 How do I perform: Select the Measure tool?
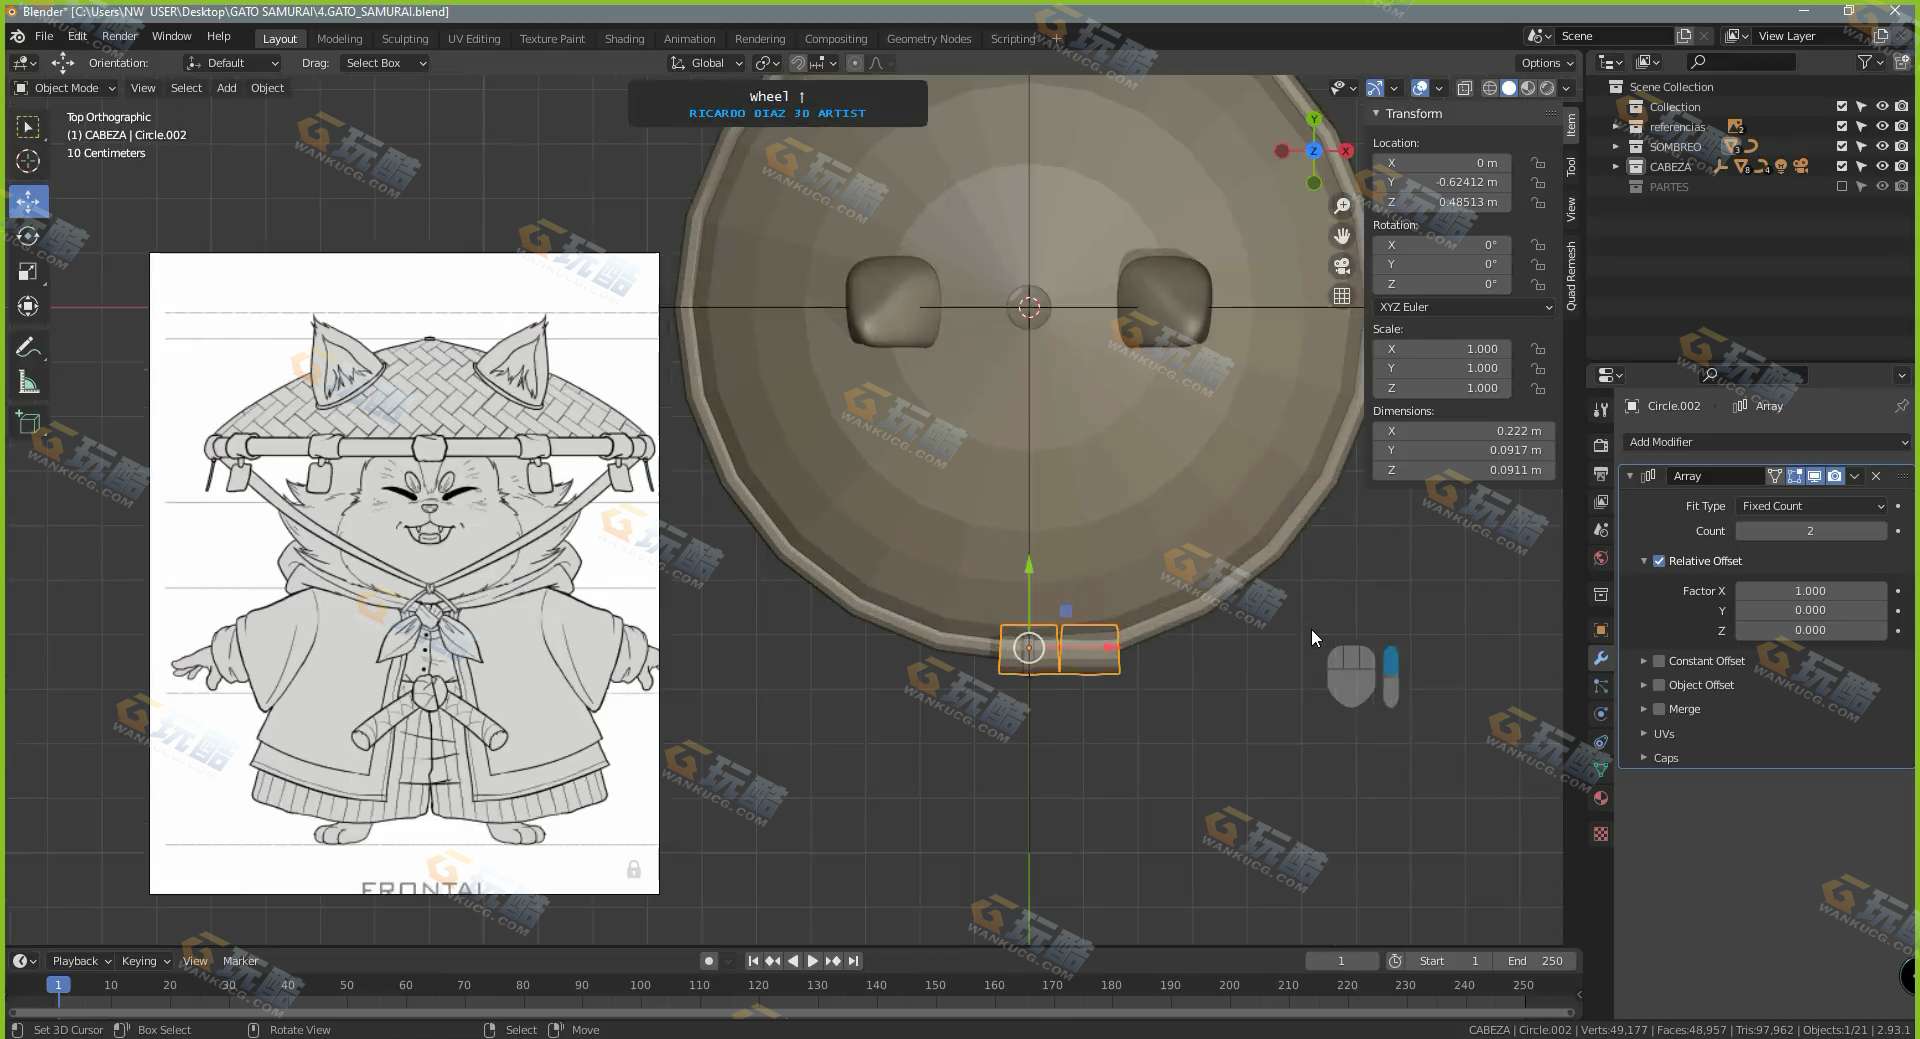point(28,383)
